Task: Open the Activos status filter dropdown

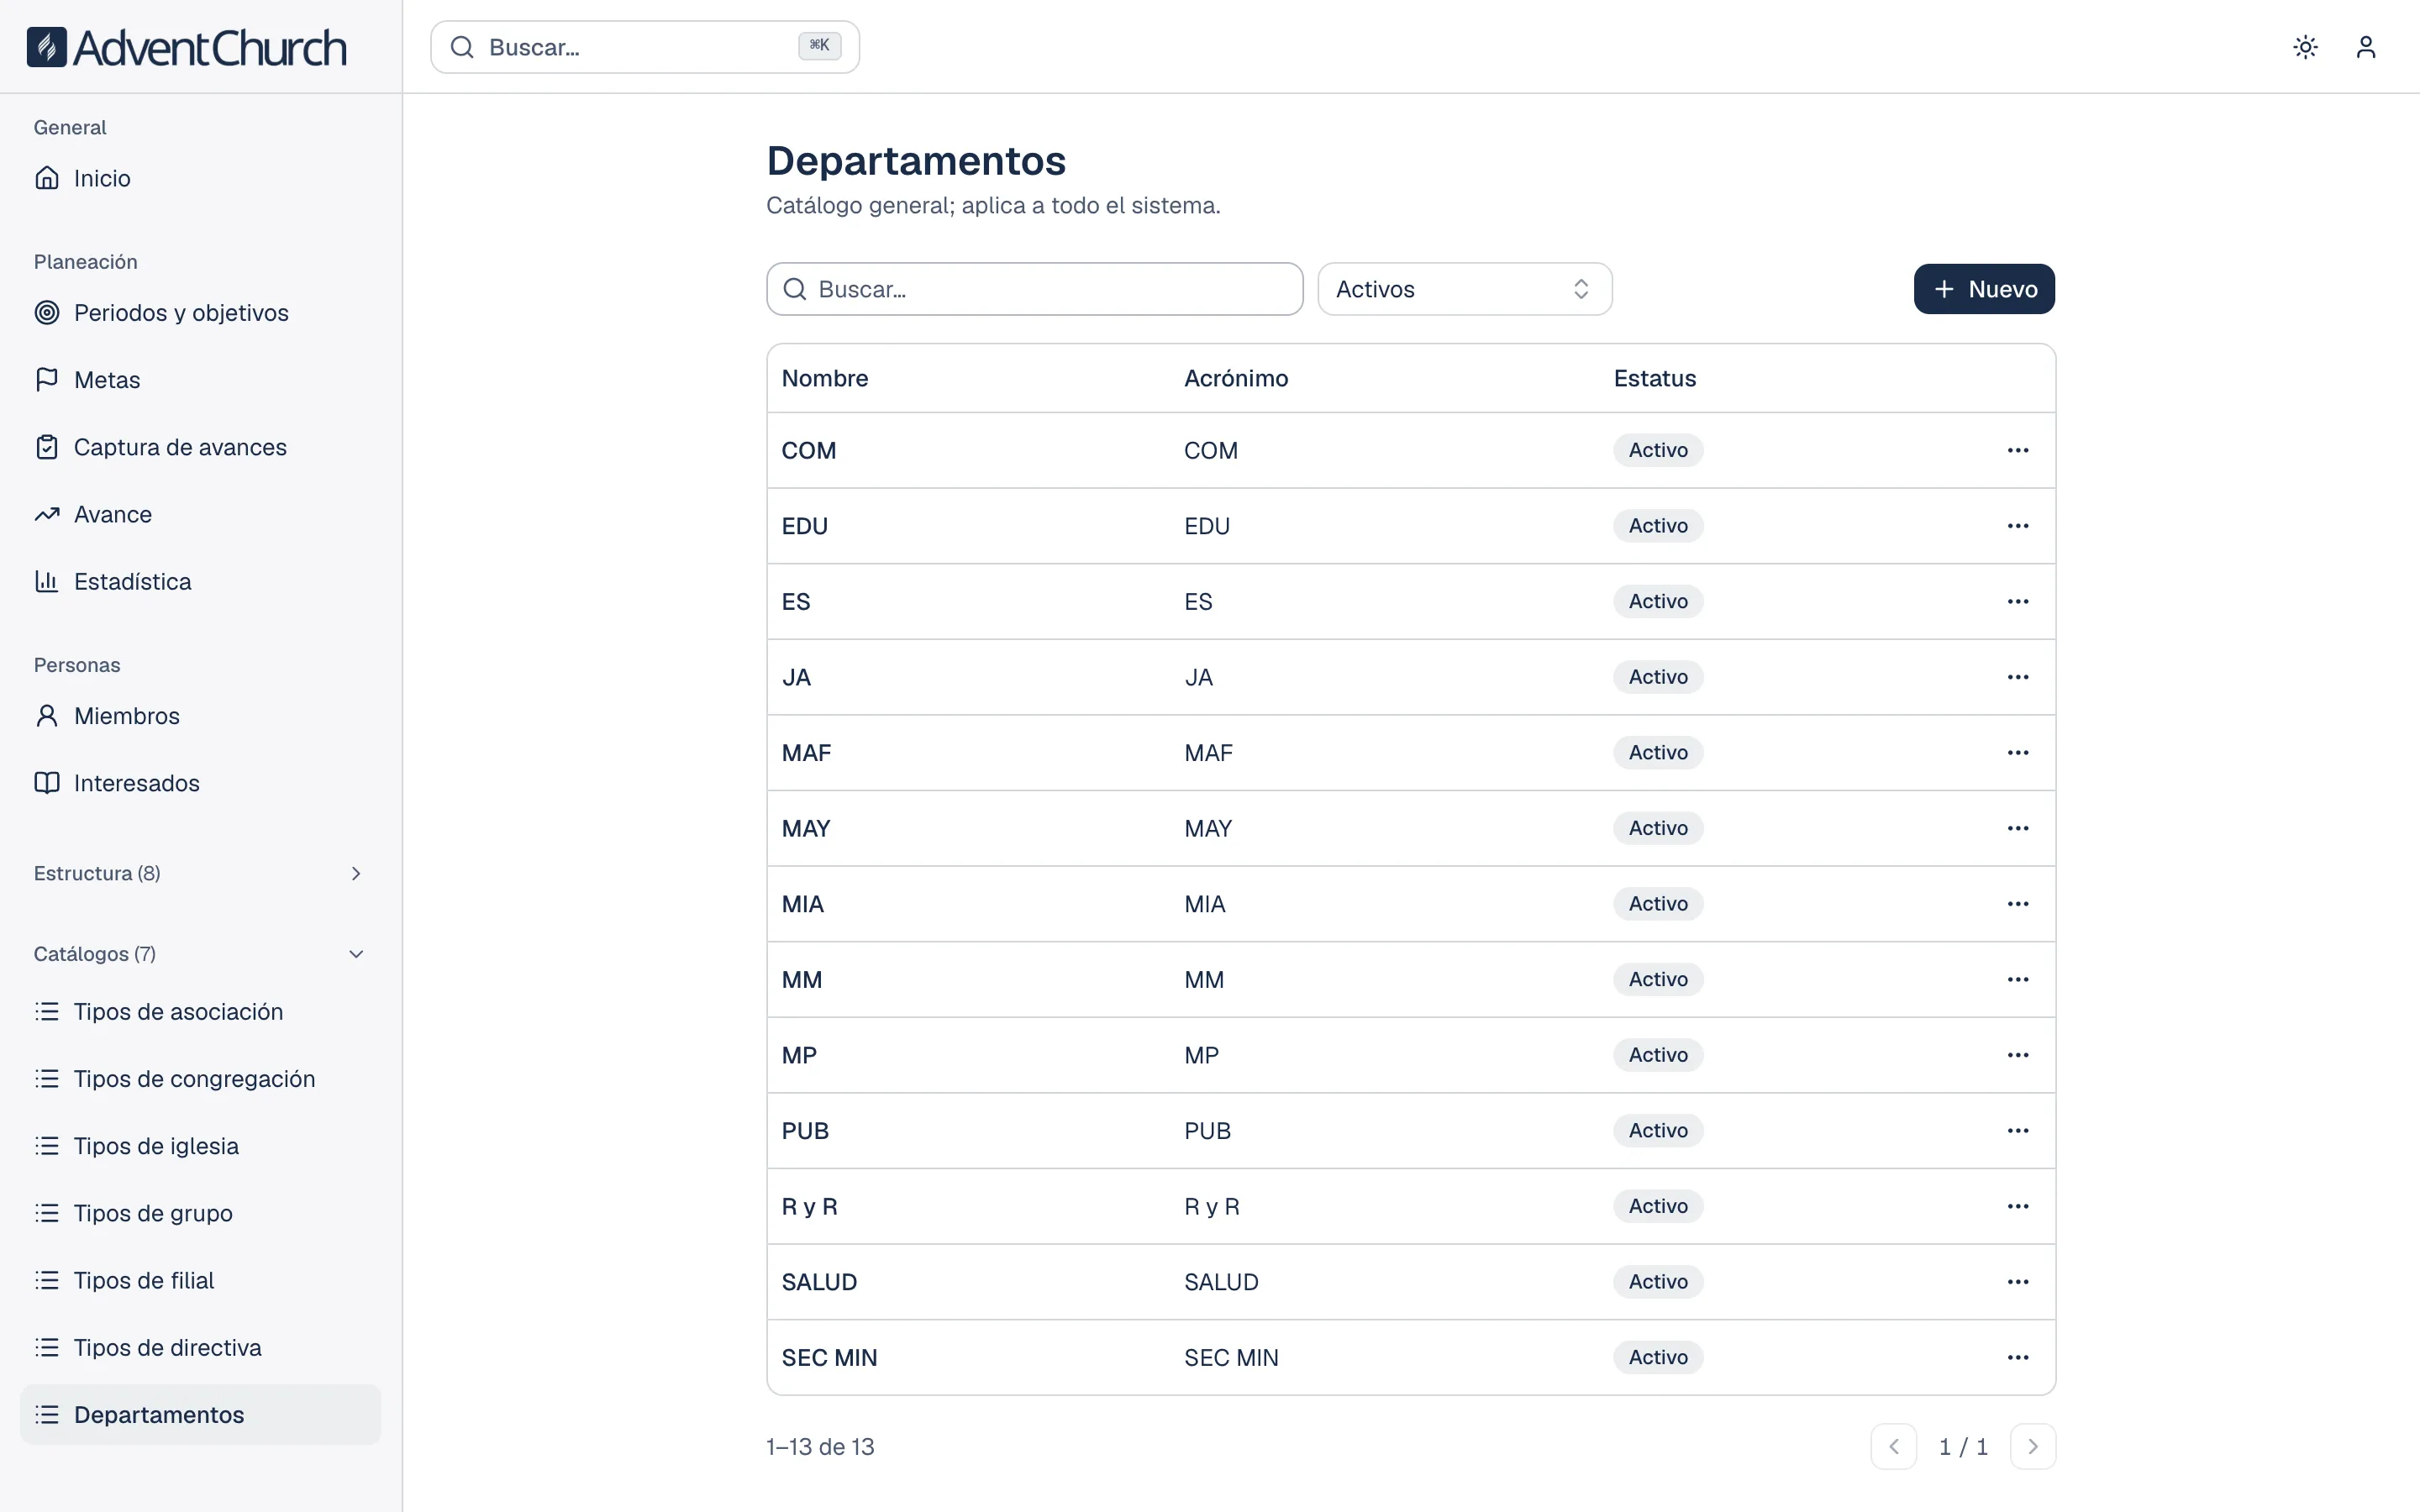Action: tap(1464, 289)
